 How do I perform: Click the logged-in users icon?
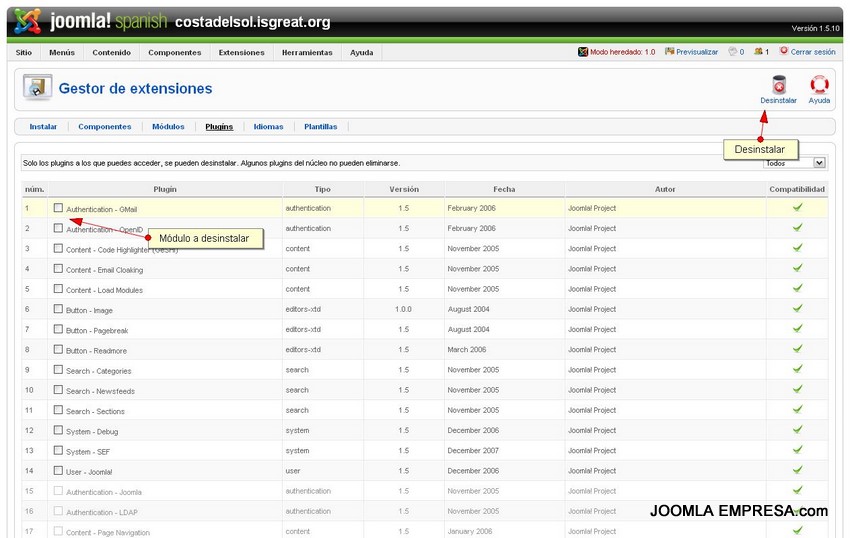[x=758, y=52]
